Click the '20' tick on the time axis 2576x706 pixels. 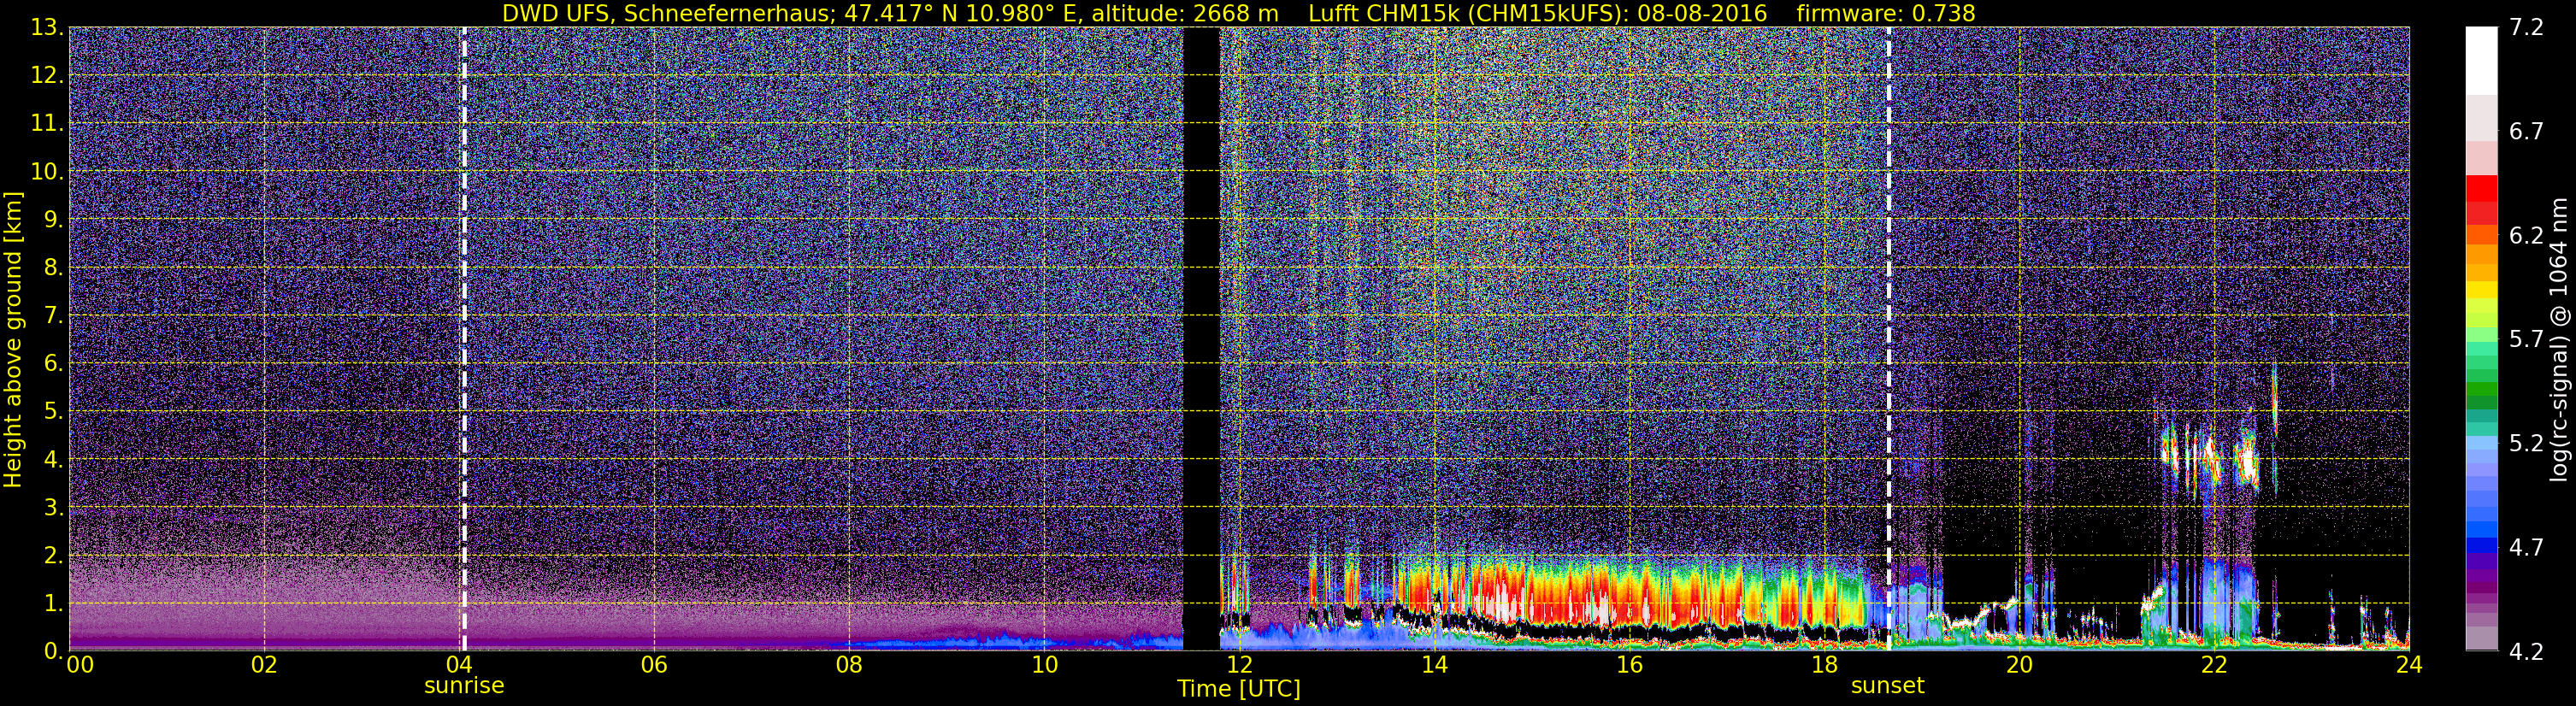(x=2019, y=665)
